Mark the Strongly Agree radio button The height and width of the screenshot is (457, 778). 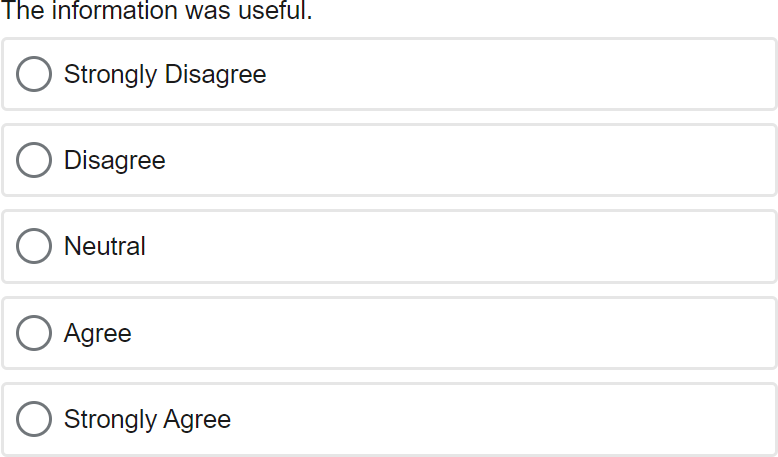(x=34, y=419)
